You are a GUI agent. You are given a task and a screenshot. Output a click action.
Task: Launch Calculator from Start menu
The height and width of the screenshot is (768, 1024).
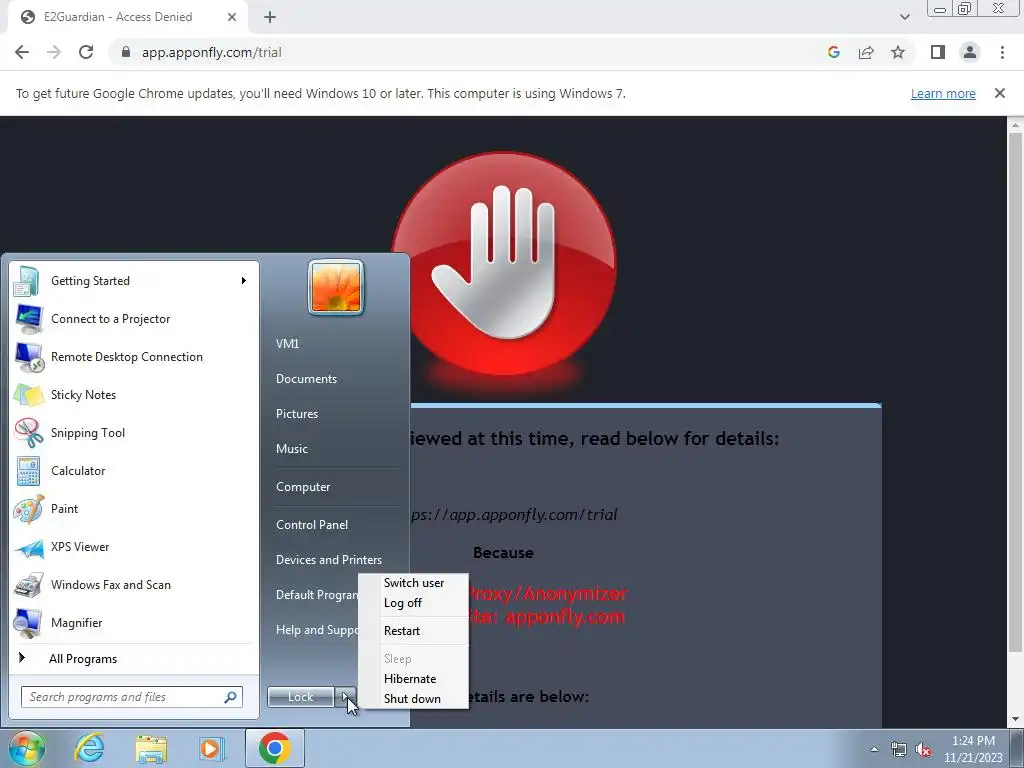click(134, 471)
